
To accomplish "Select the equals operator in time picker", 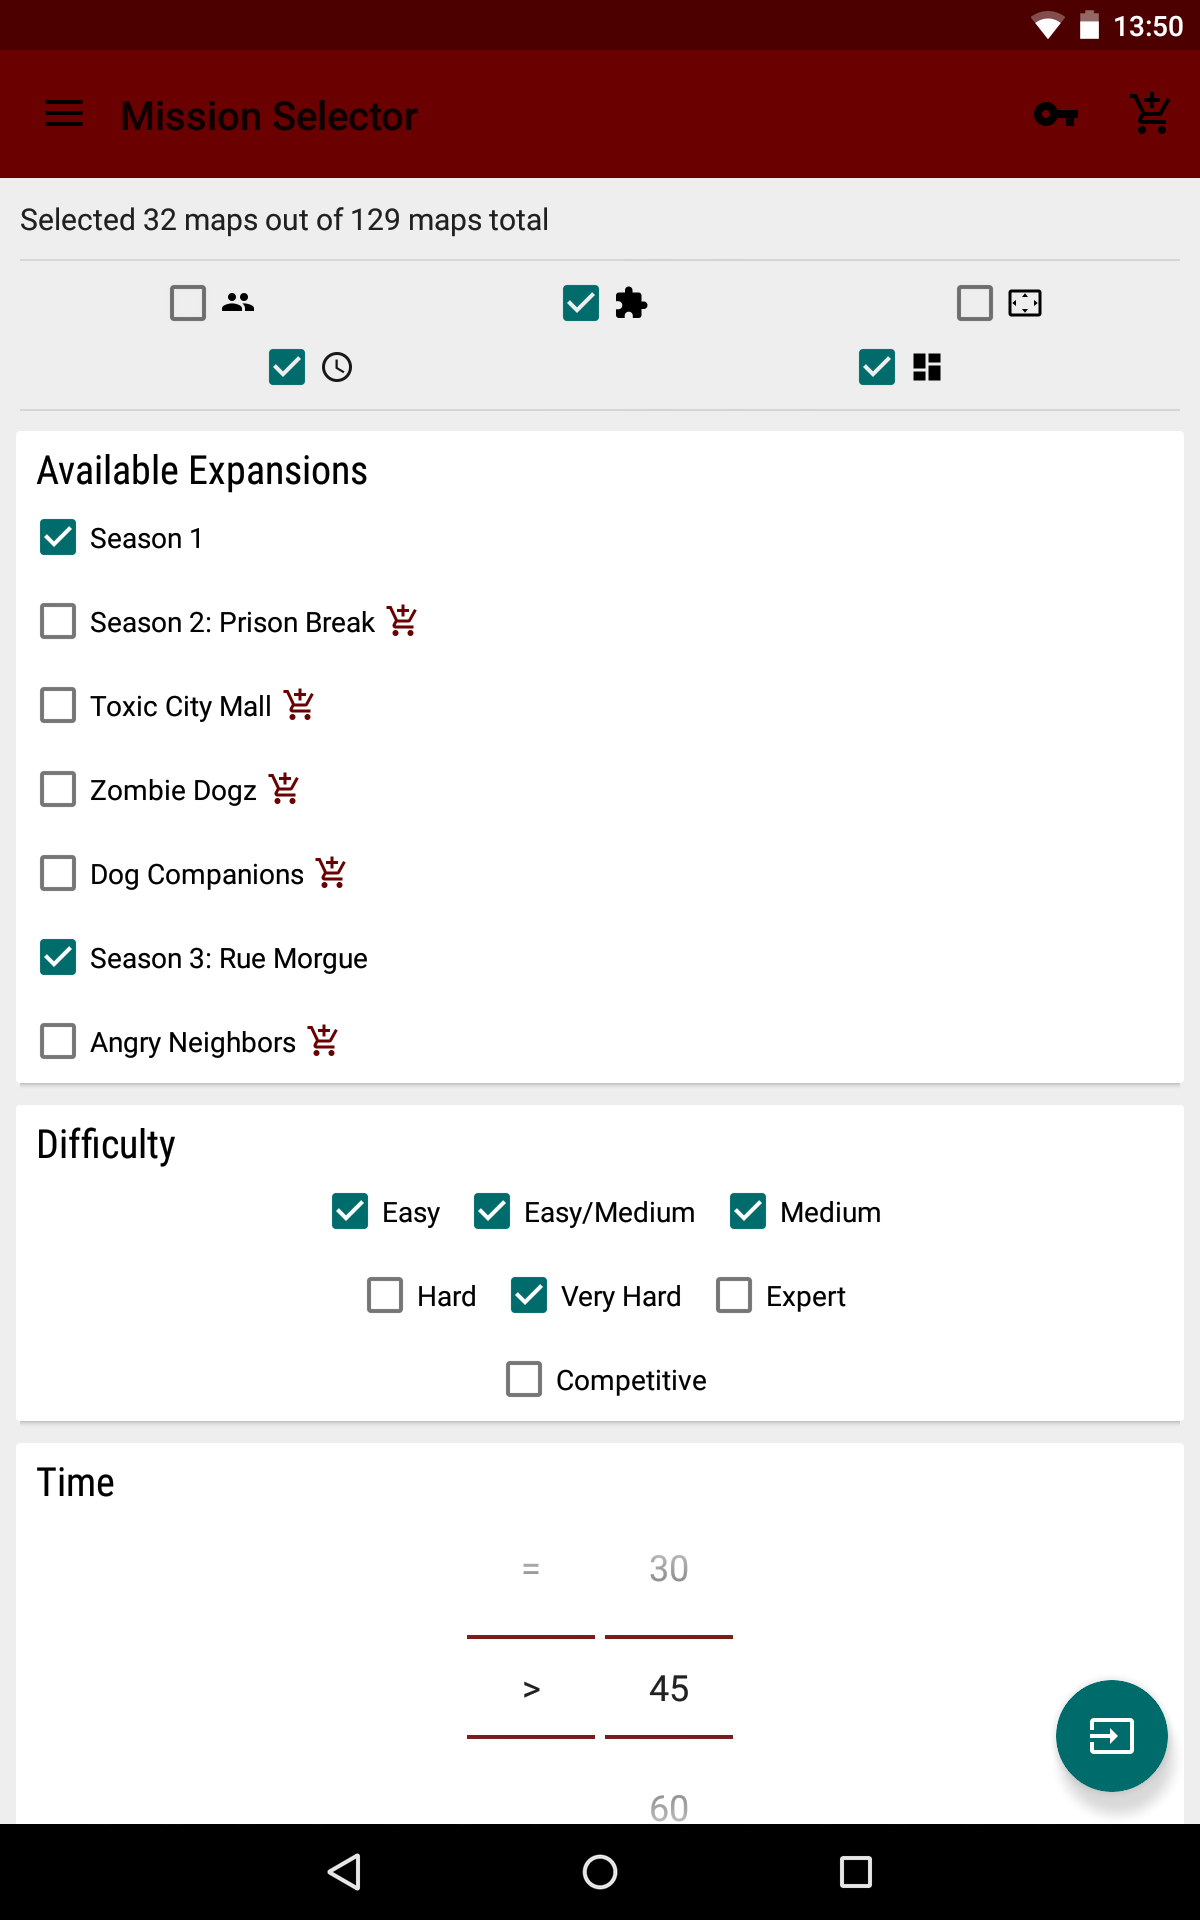I will point(531,1568).
